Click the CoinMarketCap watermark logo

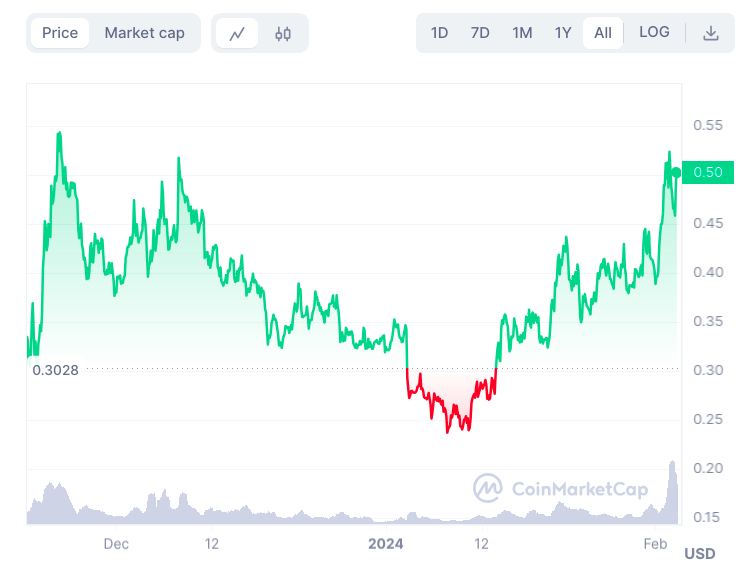(560, 489)
